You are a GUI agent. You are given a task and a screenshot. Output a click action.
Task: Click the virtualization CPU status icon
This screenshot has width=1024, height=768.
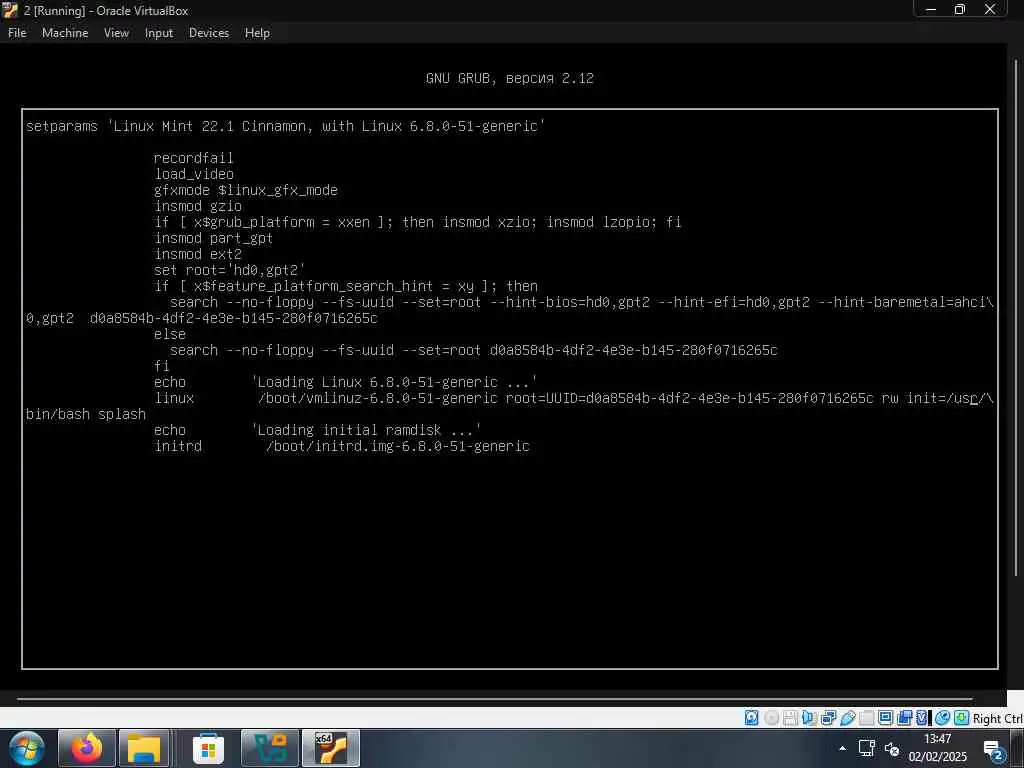point(921,718)
